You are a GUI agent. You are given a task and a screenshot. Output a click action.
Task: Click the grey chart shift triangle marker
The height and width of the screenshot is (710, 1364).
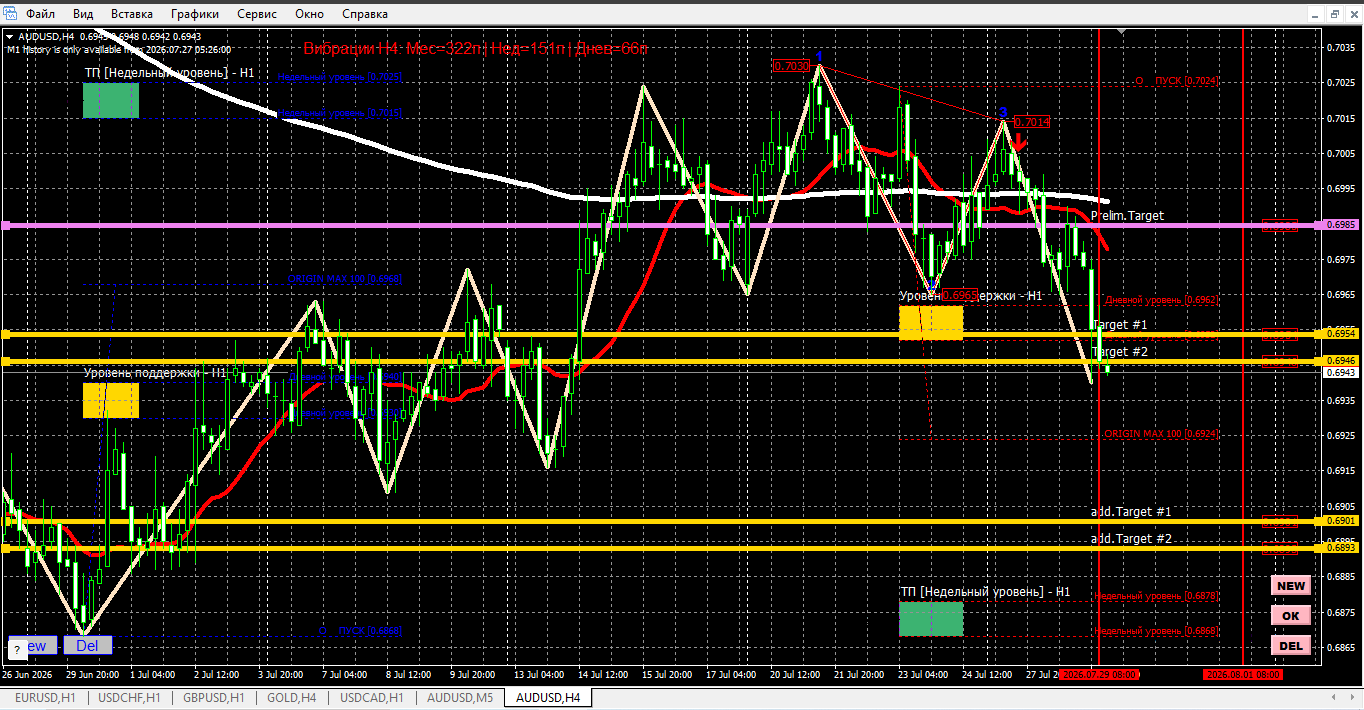click(1121, 32)
